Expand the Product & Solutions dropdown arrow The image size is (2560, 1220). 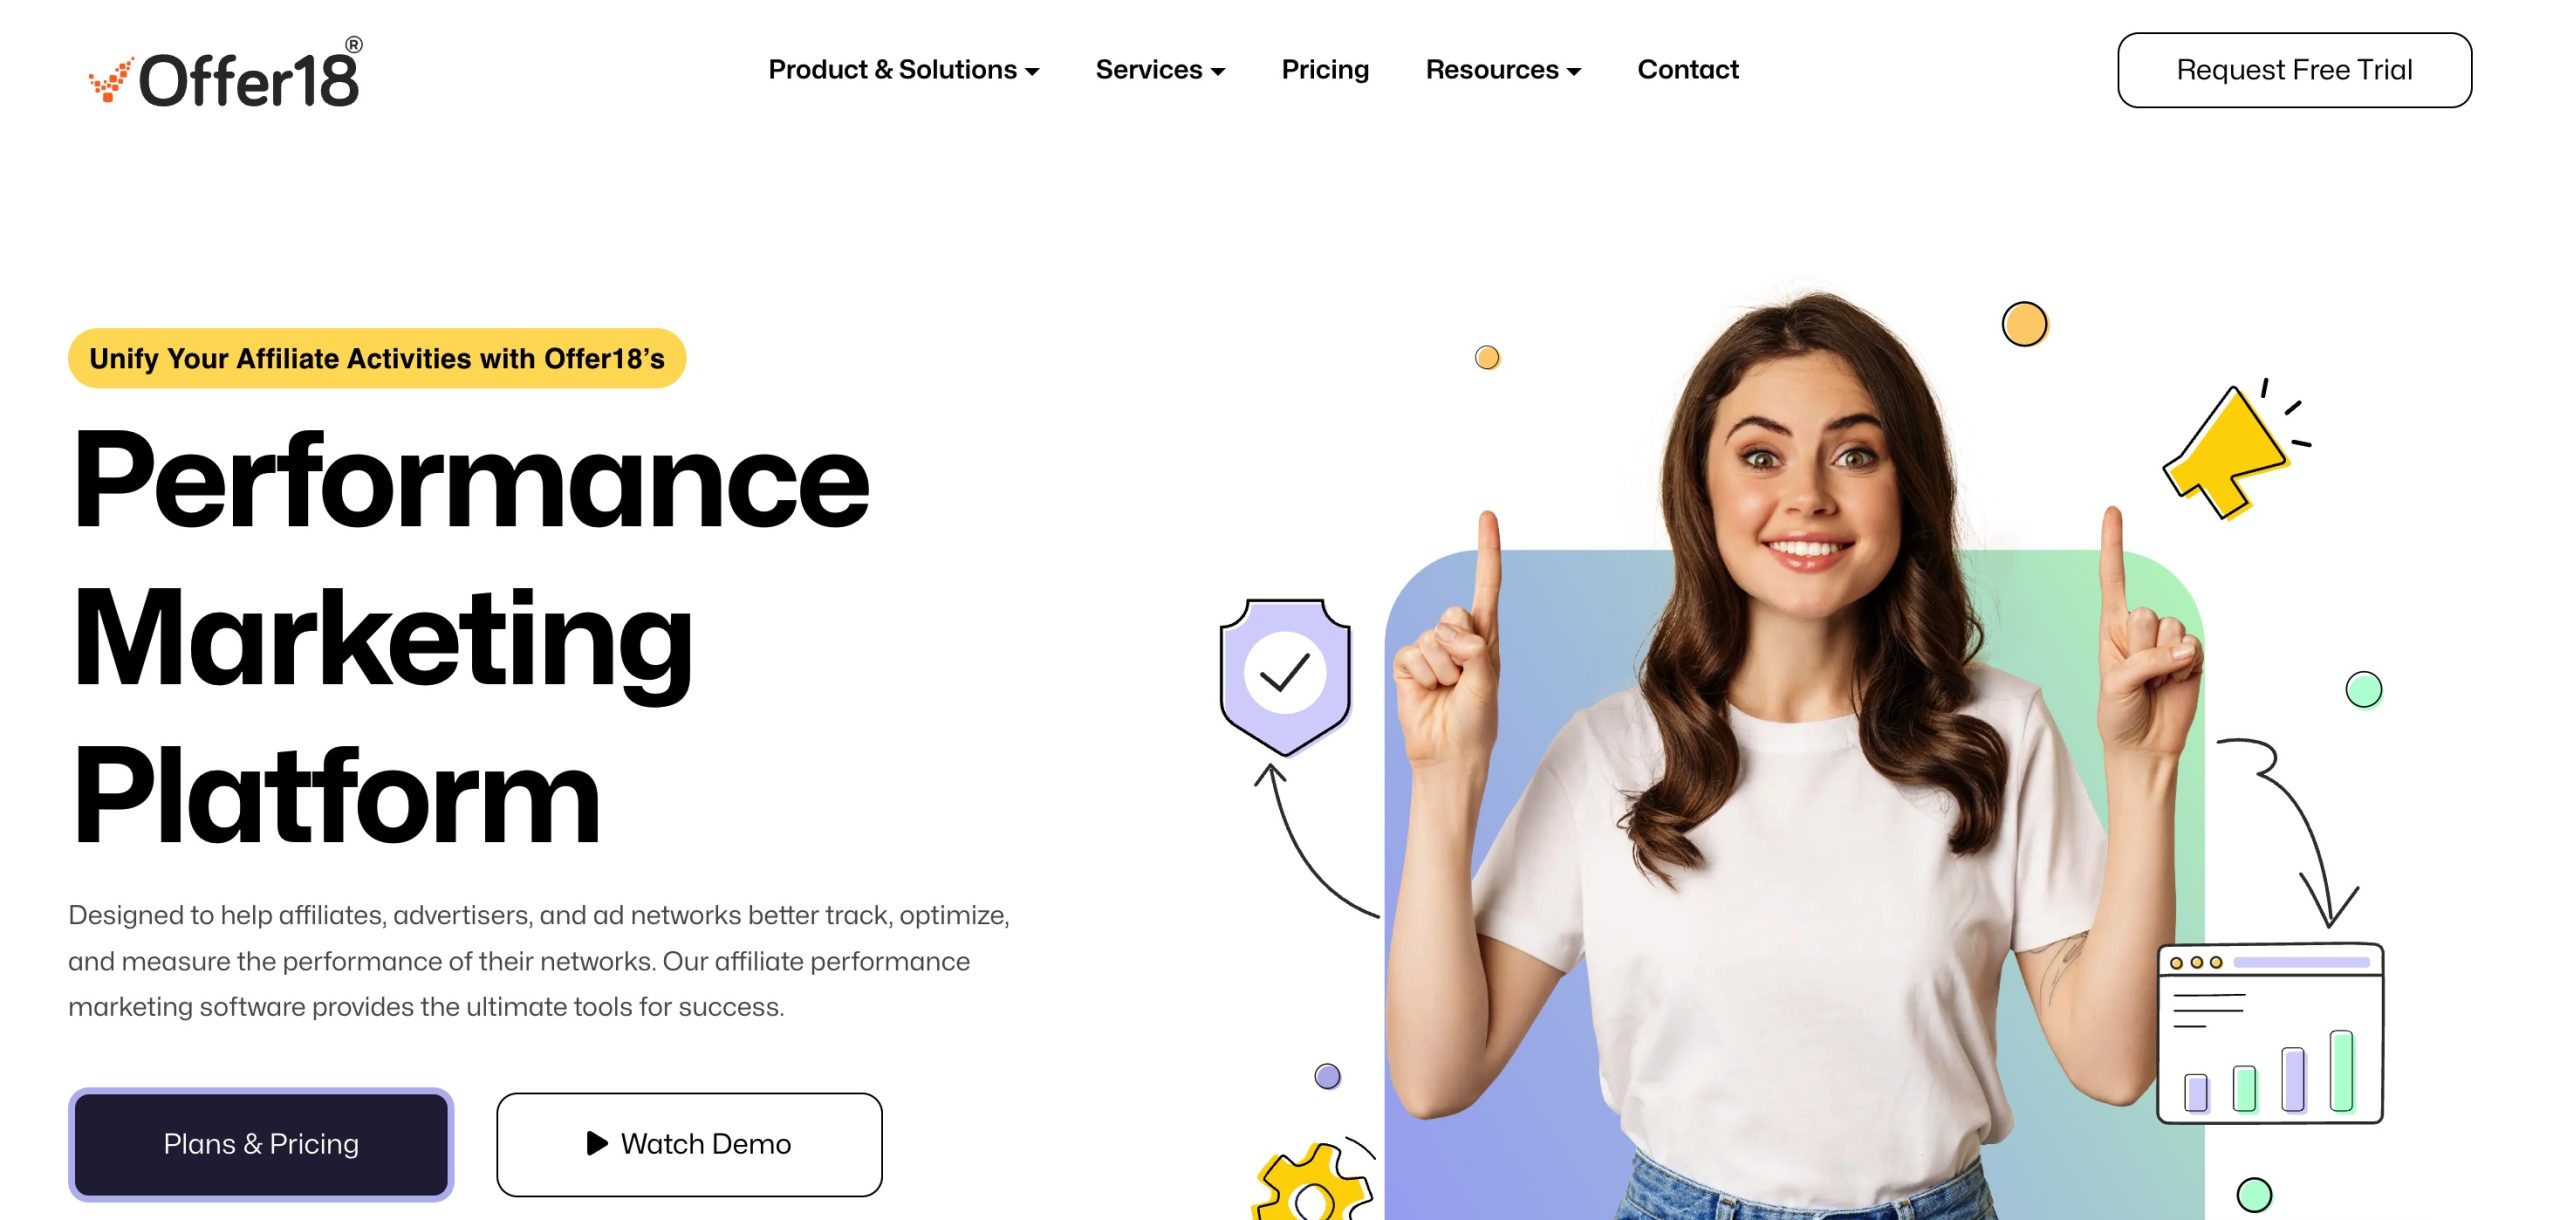[x=1032, y=72]
